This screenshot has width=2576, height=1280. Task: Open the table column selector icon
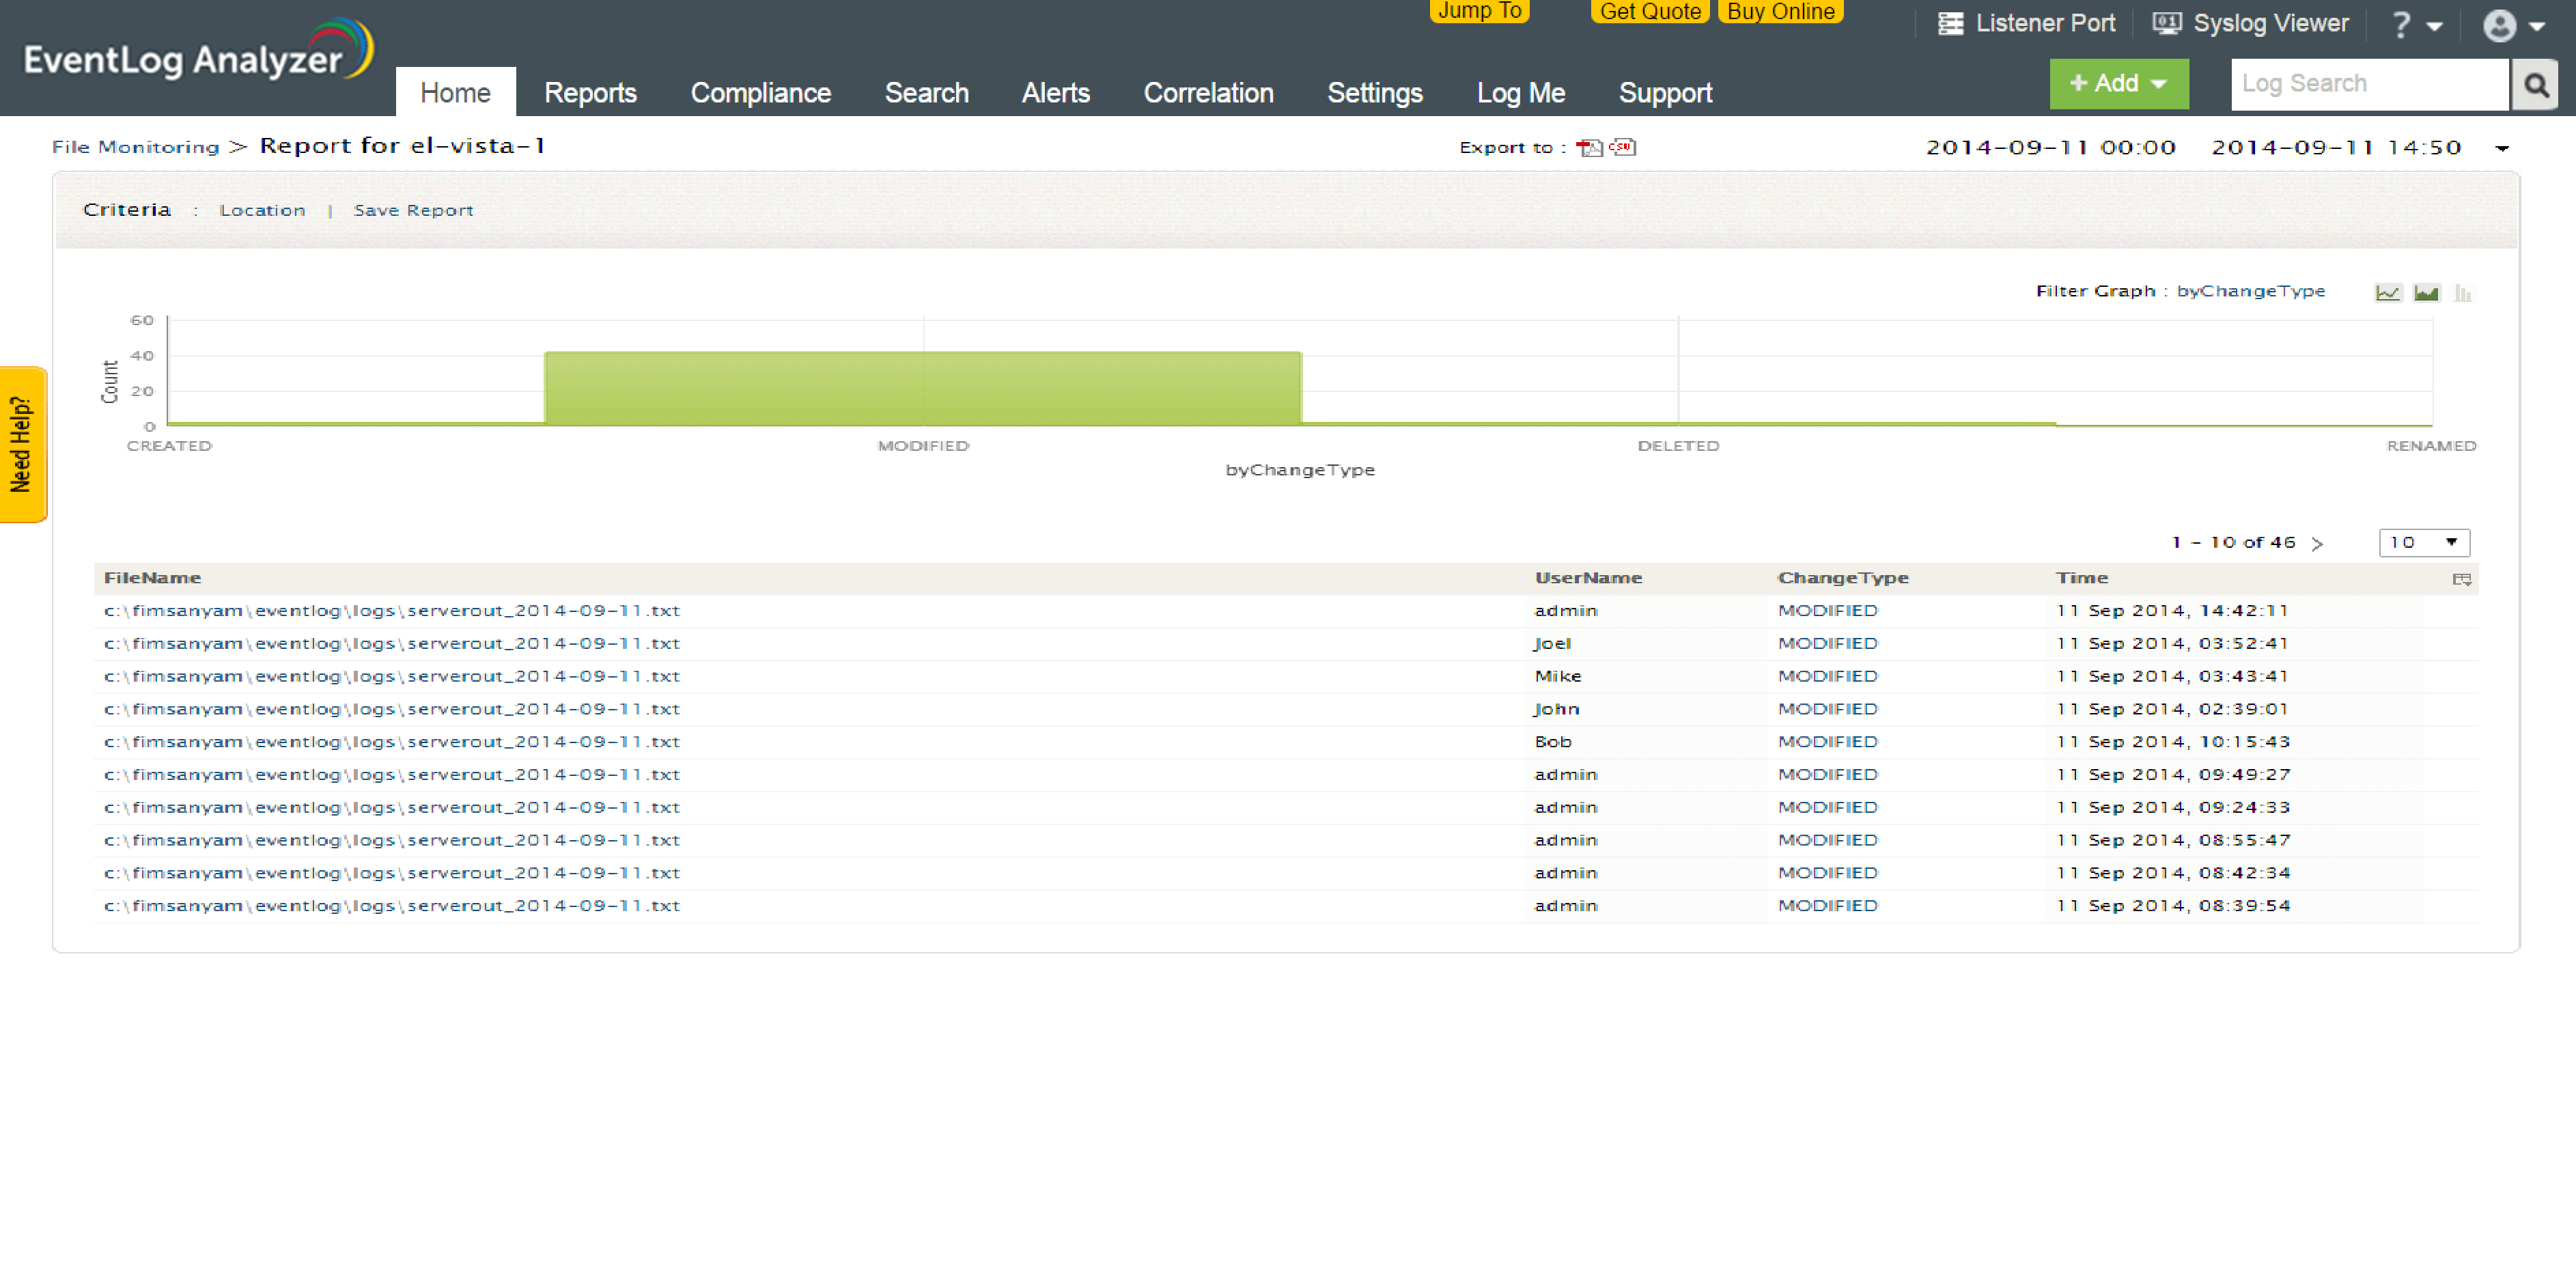(2462, 579)
